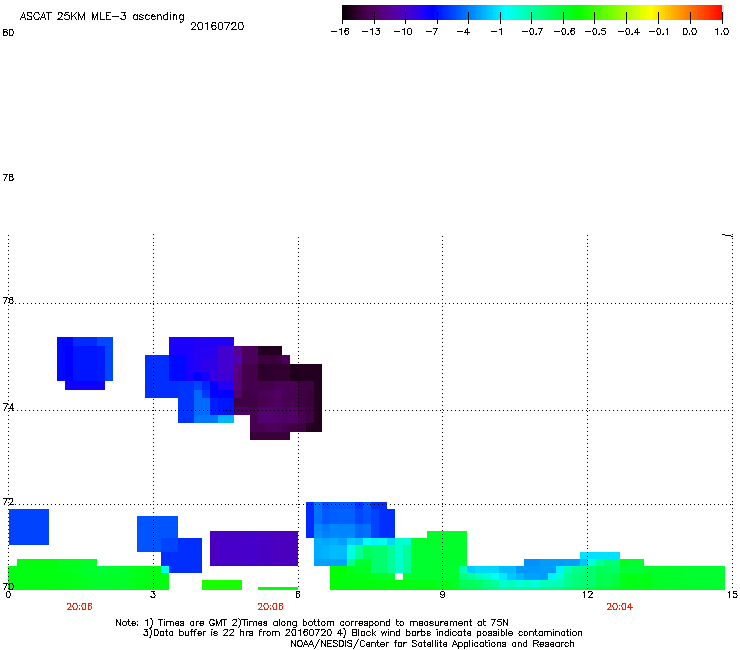Click the NOAA/NESDIS credit line
Image resolution: width=740 pixels, height=650 pixels.
coord(432,644)
